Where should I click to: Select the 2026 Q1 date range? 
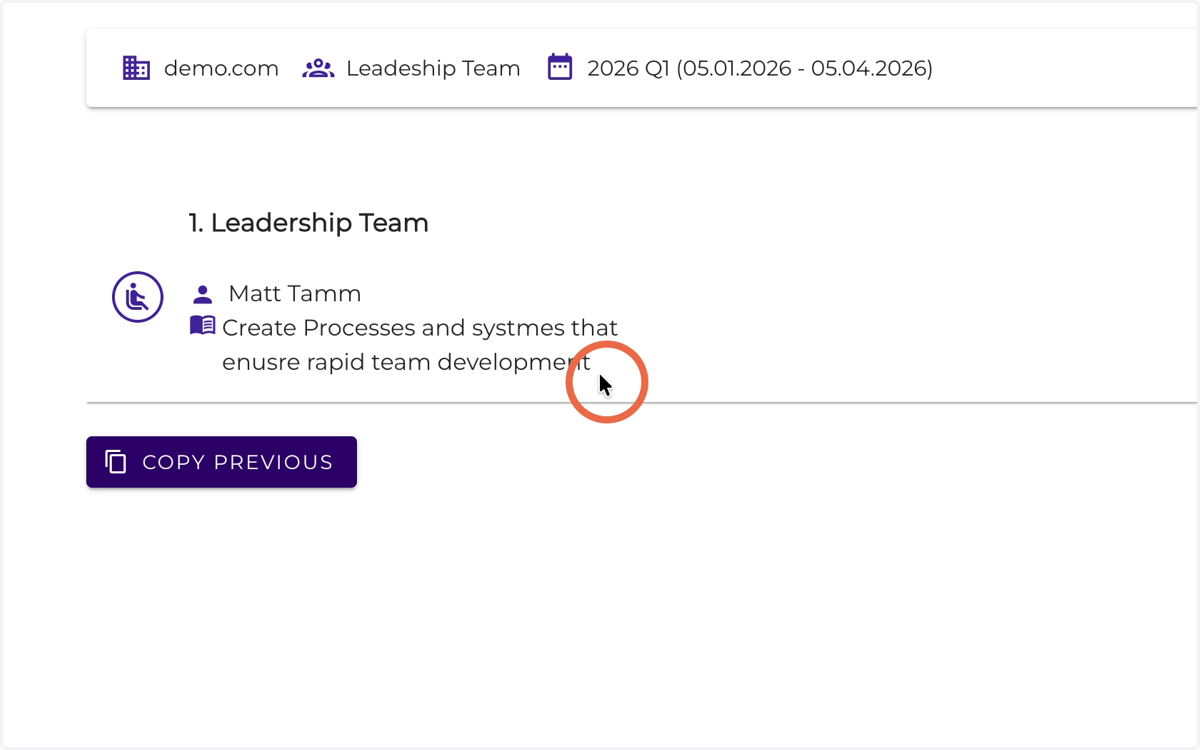point(760,69)
